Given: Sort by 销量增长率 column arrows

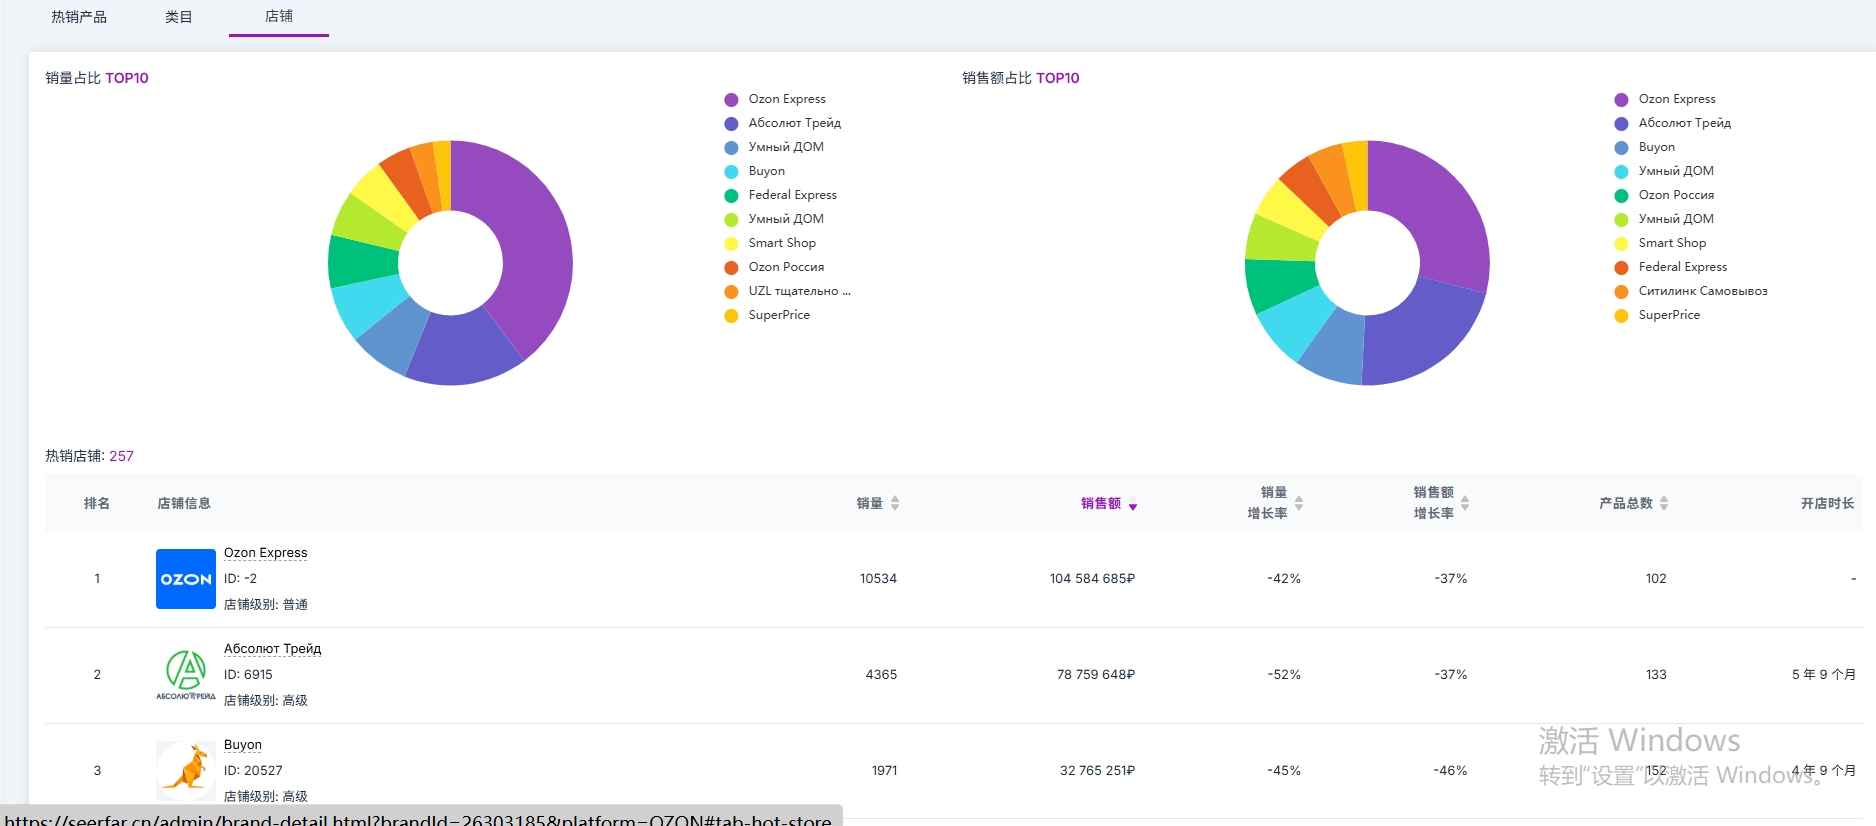Looking at the screenshot, I should click(x=1299, y=503).
